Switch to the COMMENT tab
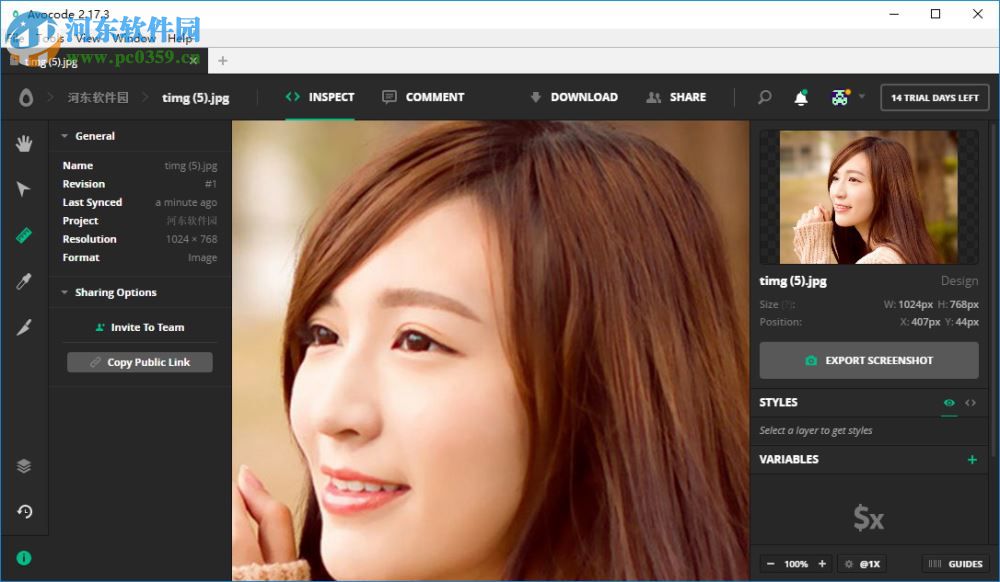The image size is (1000, 582). [423, 97]
